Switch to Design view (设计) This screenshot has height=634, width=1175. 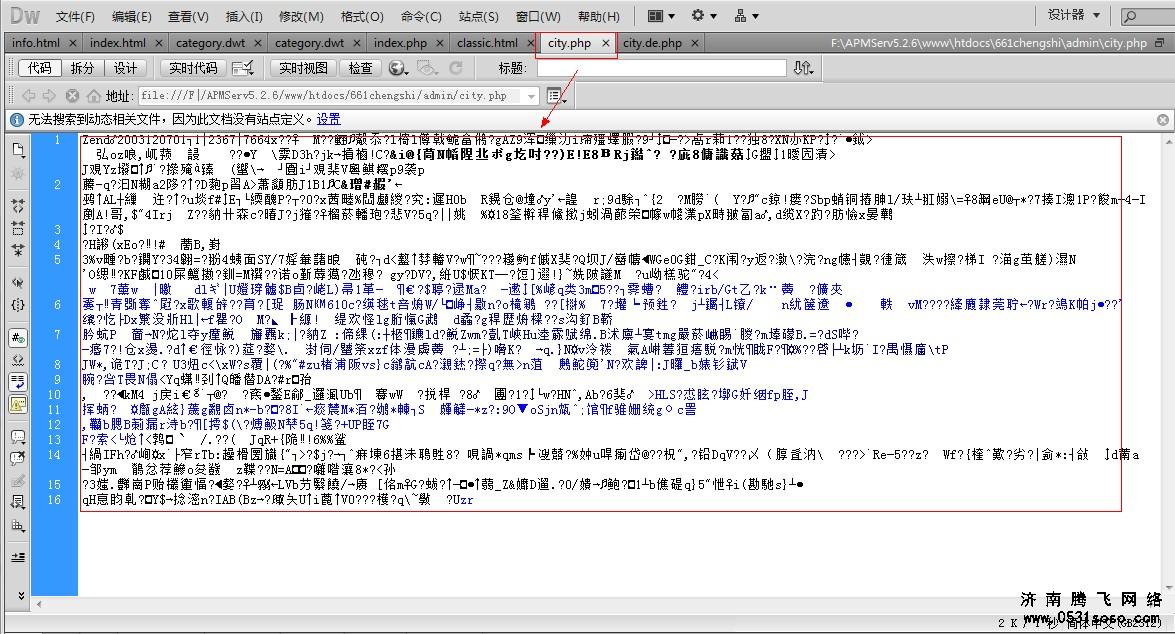tap(125, 68)
